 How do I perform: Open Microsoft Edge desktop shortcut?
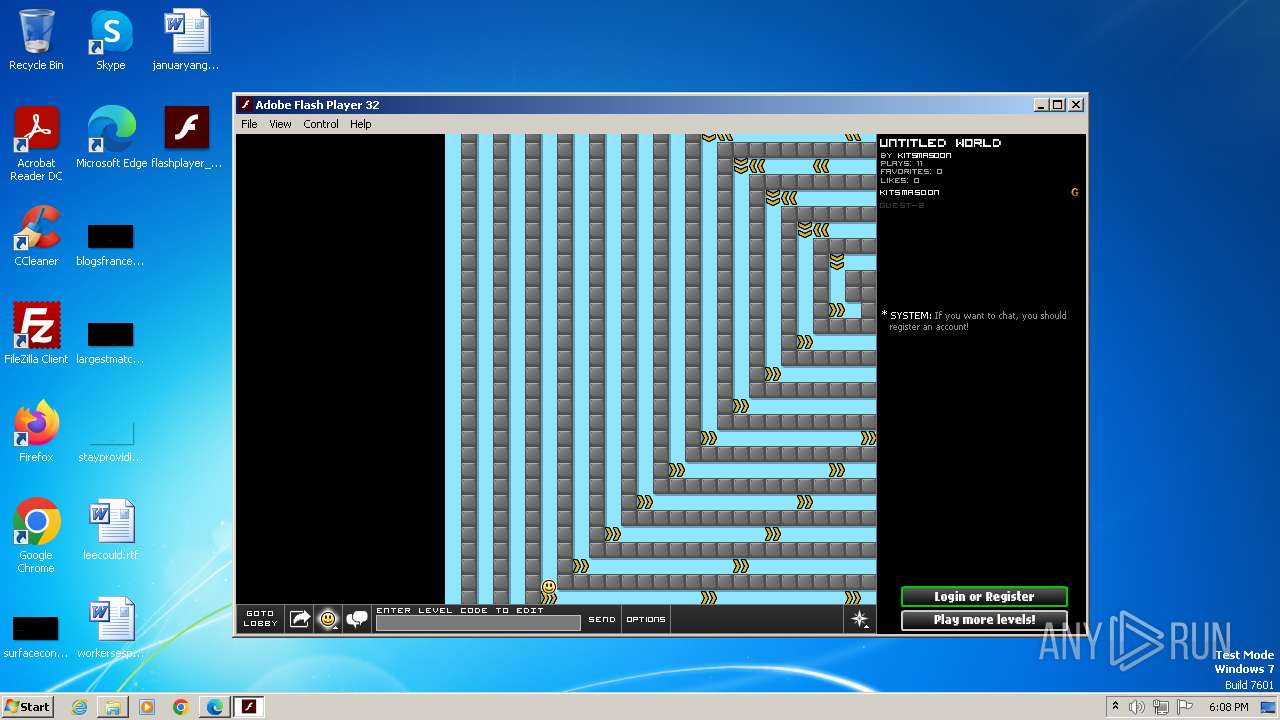(x=111, y=139)
